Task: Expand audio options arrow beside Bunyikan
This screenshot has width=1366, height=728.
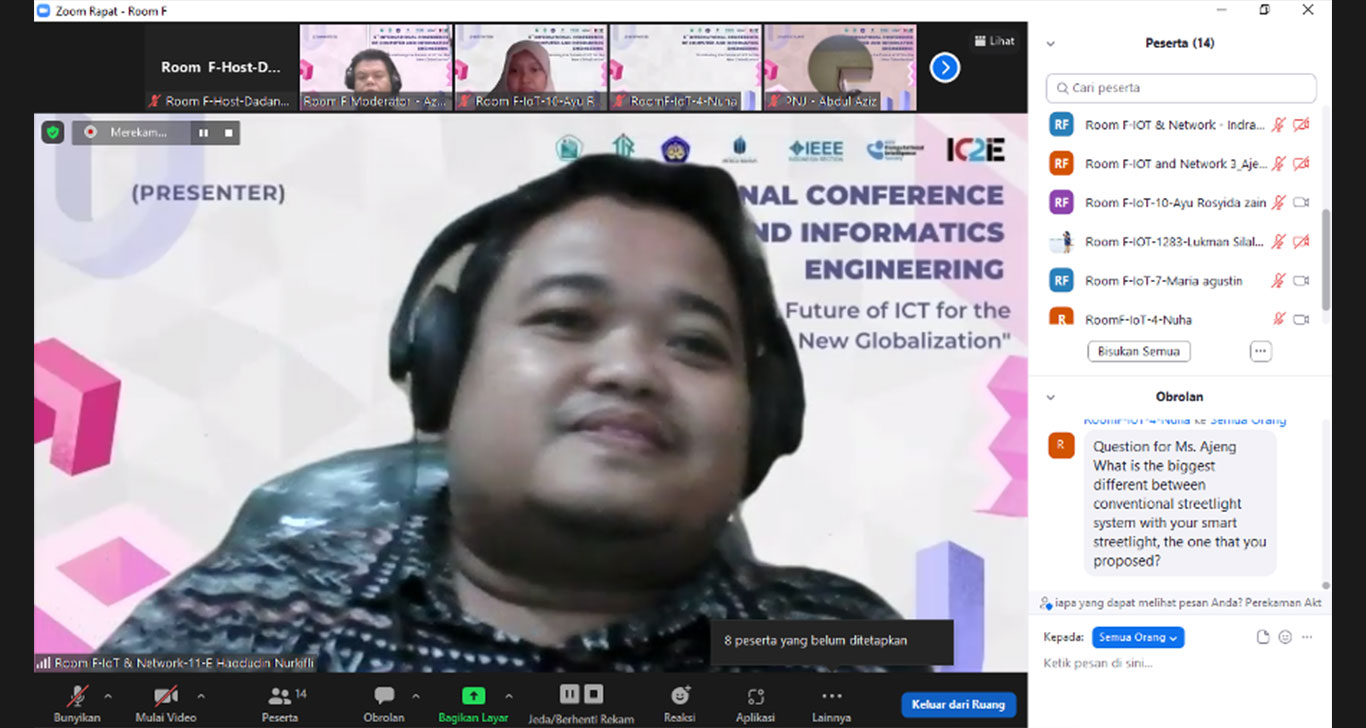Action: tap(108, 696)
